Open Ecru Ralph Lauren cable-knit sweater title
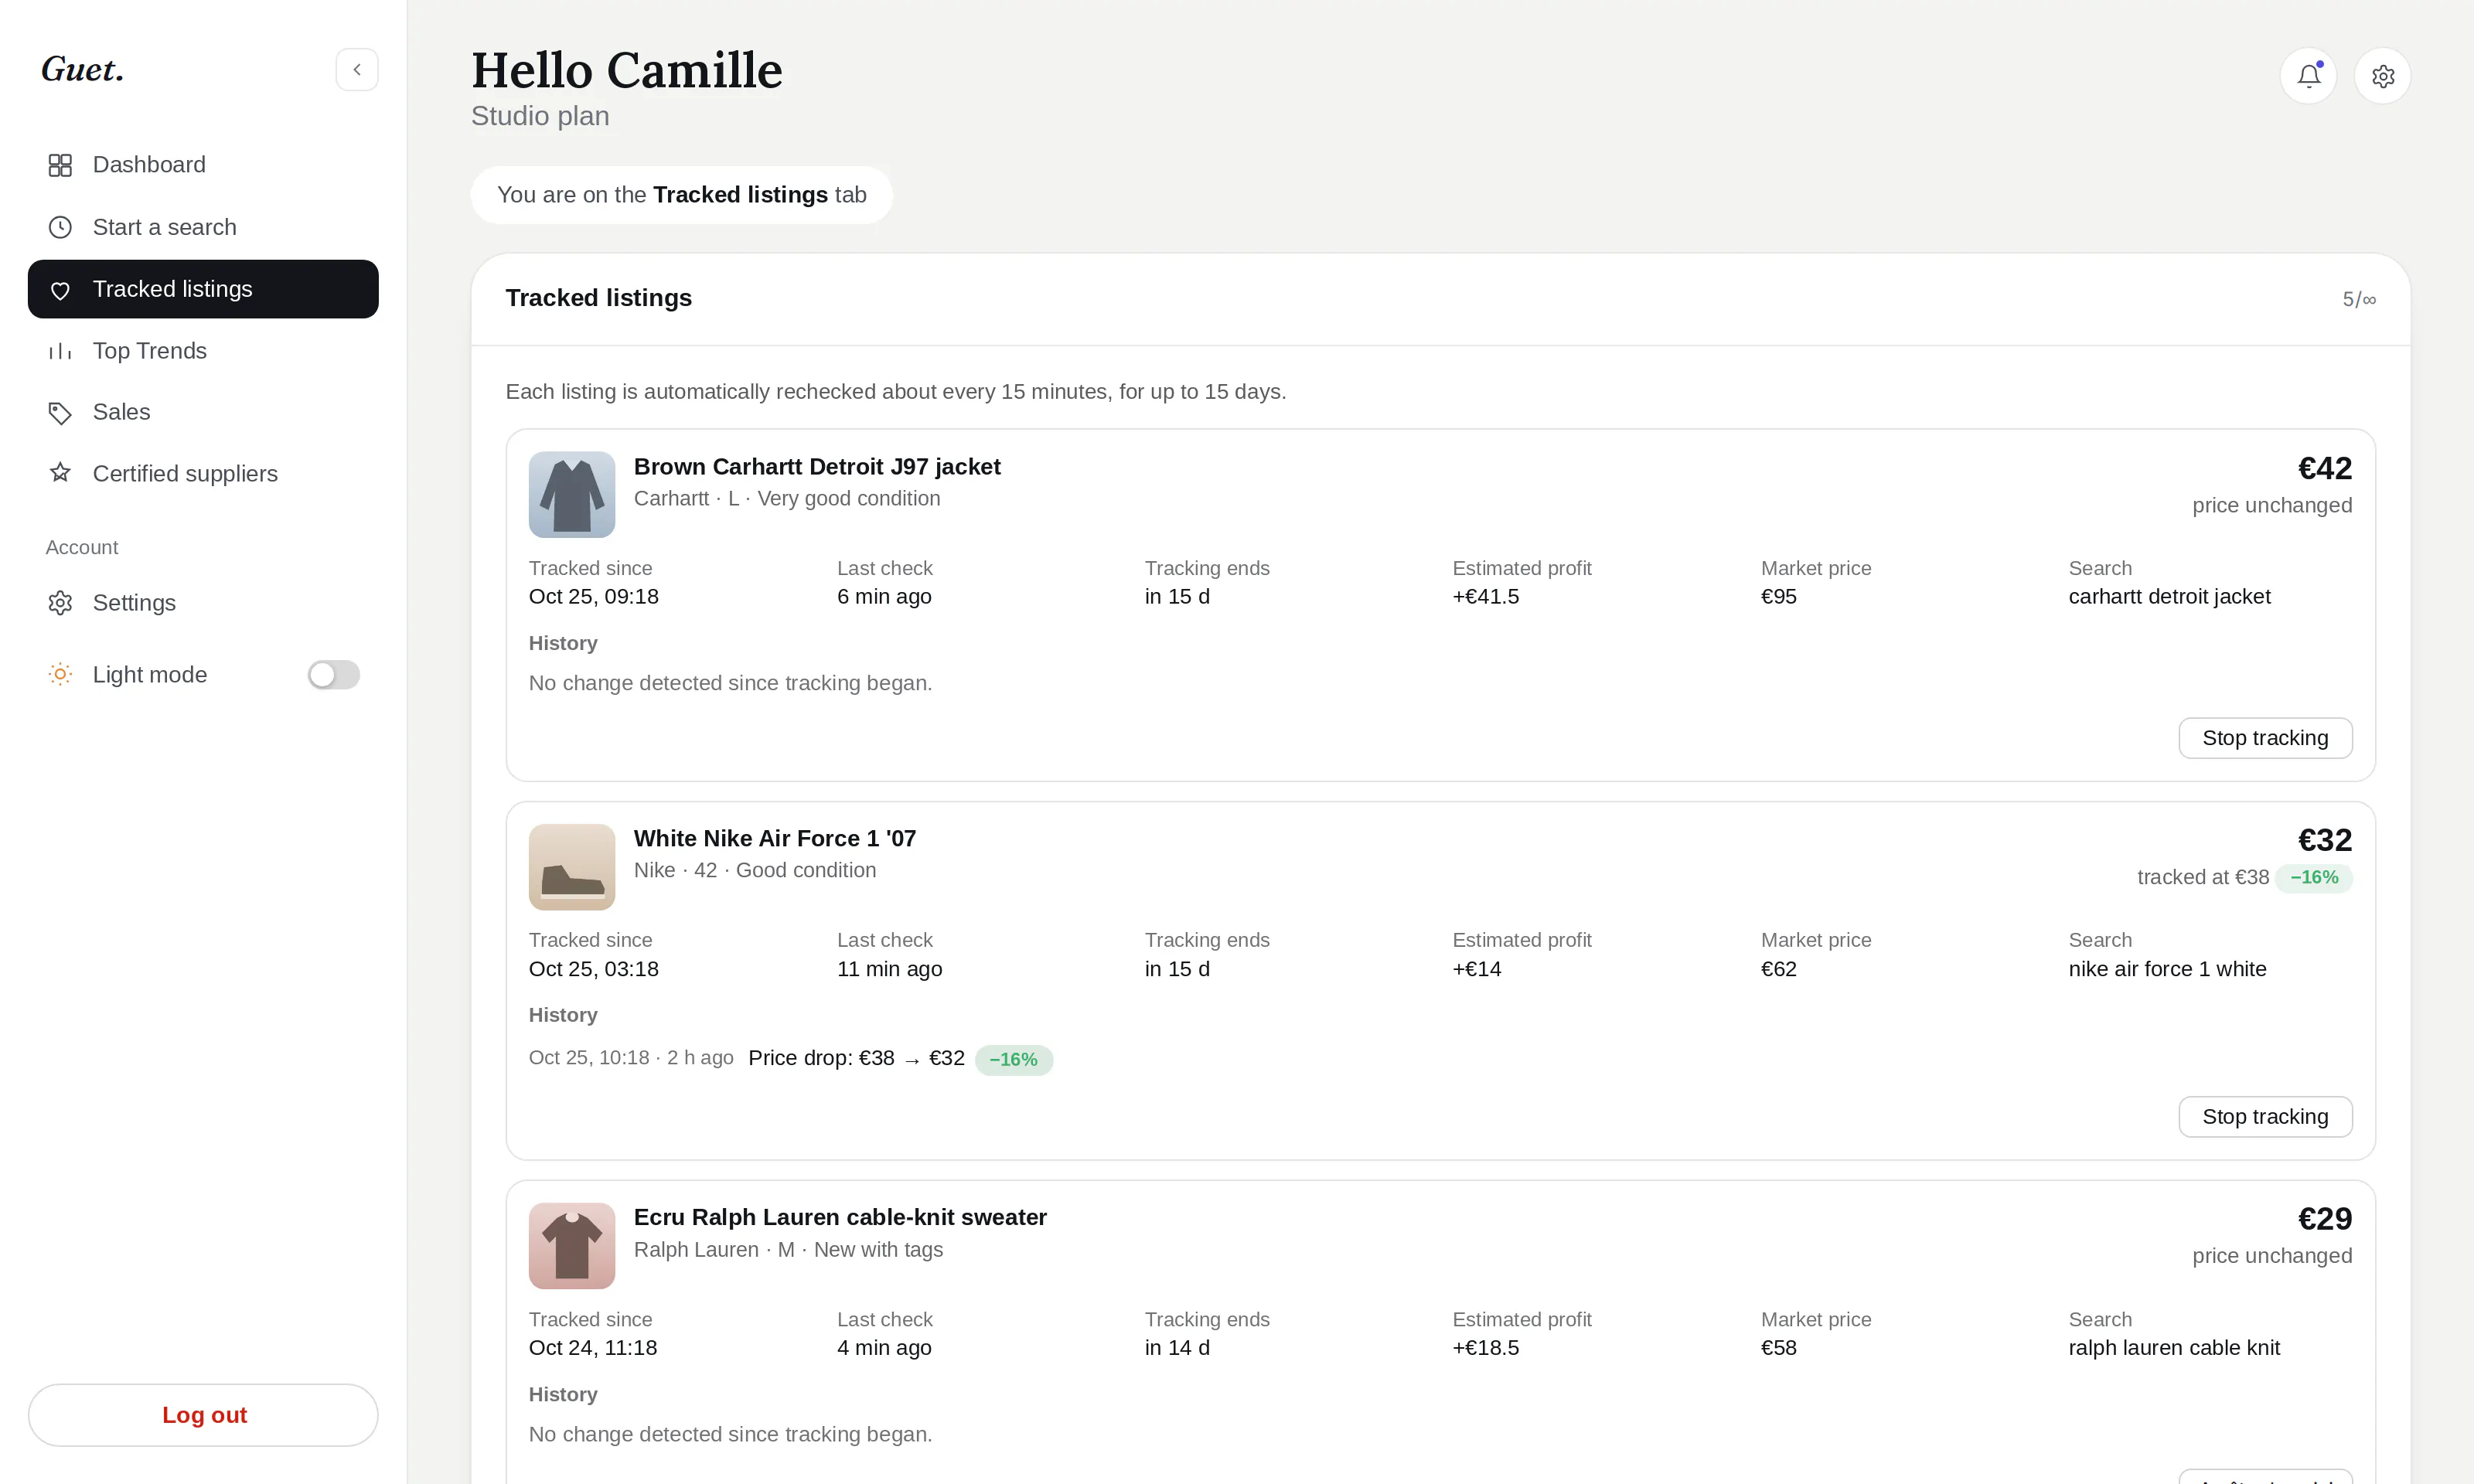Viewport: 2474px width, 1484px height. coord(840,1217)
